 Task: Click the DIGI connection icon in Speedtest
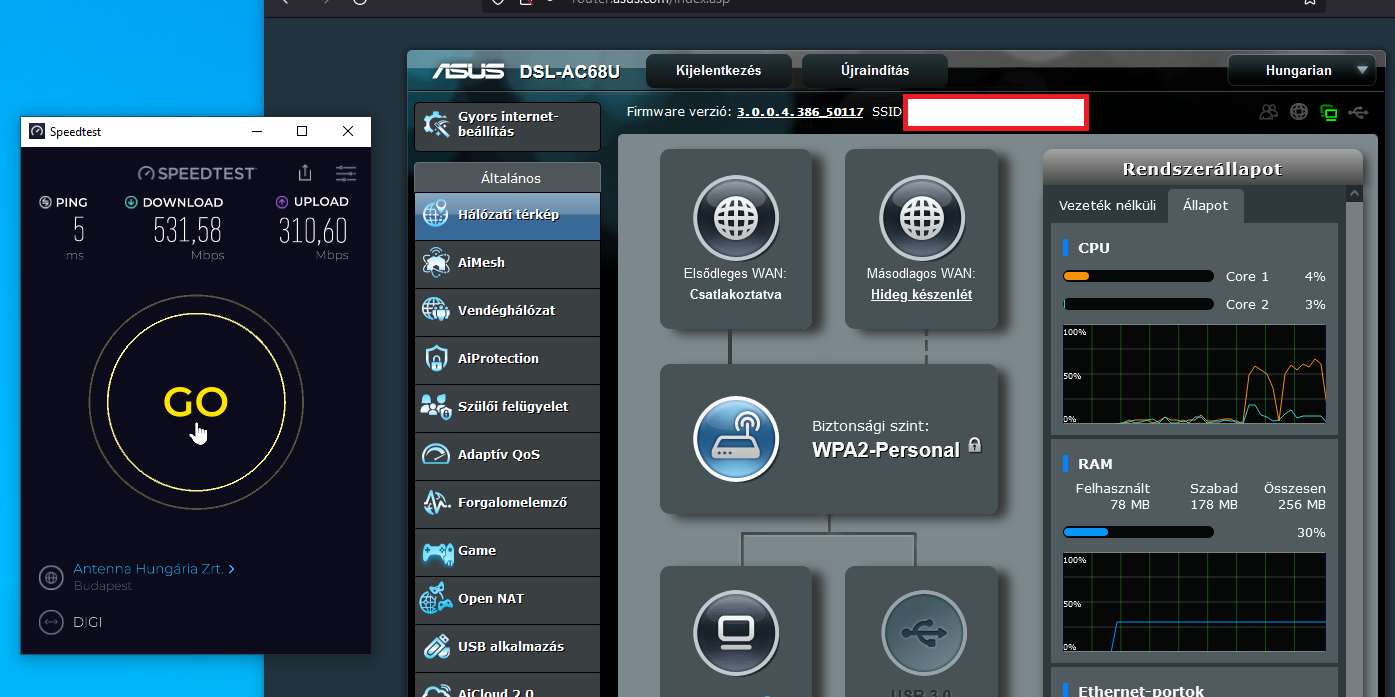pos(51,622)
